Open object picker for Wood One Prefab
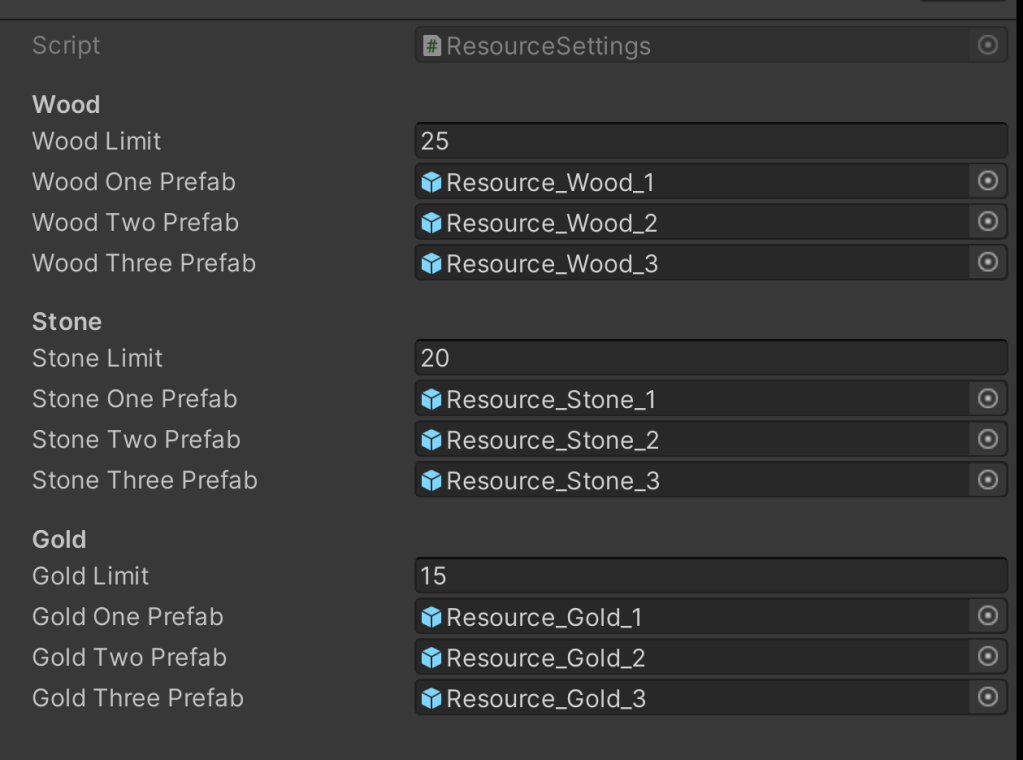Screen dimensions: 1023x760 coord(987,181)
